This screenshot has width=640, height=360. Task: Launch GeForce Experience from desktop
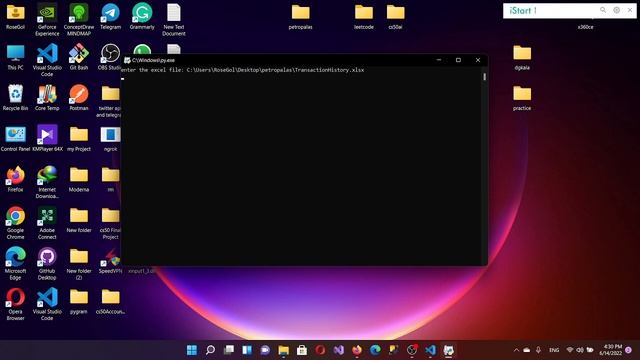(x=47, y=20)
